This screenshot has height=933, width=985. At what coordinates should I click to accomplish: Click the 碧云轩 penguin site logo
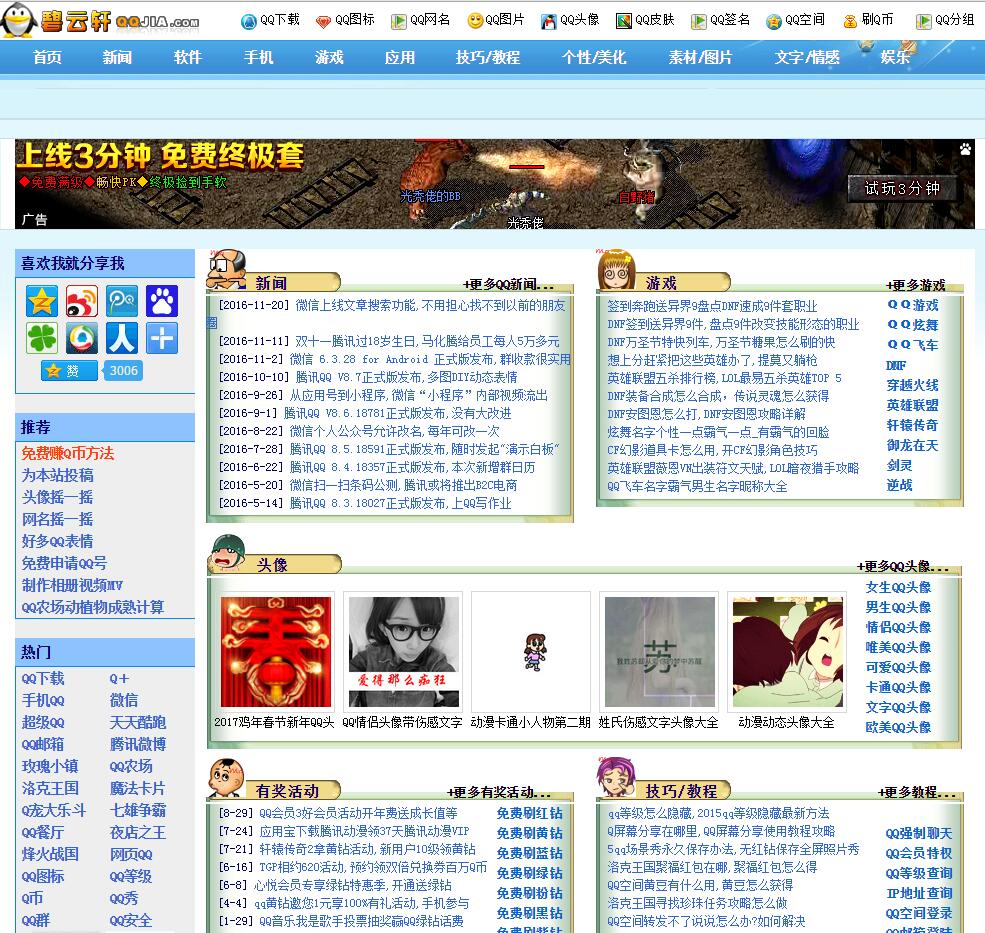tap(101, 20)
